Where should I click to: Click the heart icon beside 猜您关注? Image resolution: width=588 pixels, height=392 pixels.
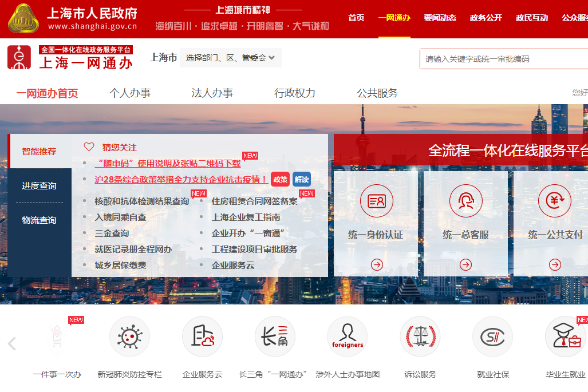pyautogui.click(x=89, y=147)
